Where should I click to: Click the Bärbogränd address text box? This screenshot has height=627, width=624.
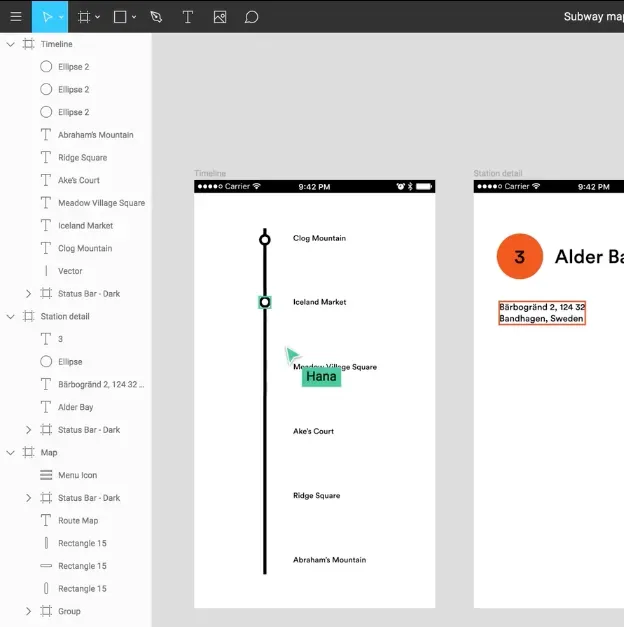[542, 313]
